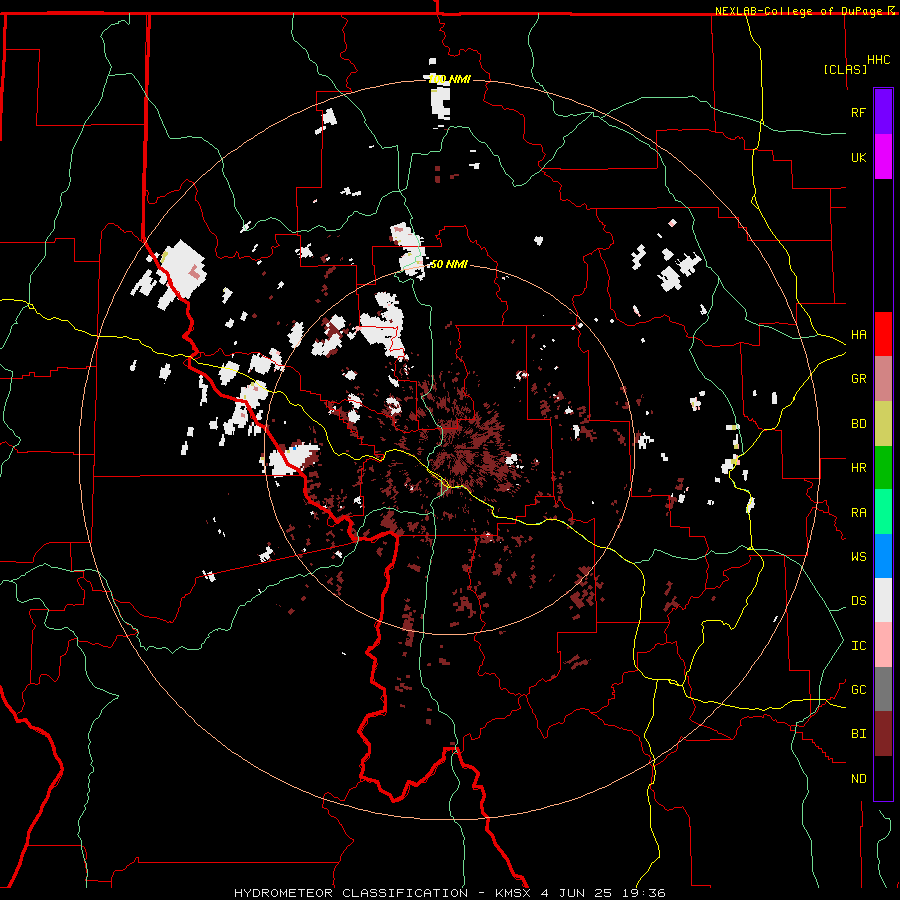Click the GC legend label
Viewport: 900px width, 900px height.
click(858, 689)
